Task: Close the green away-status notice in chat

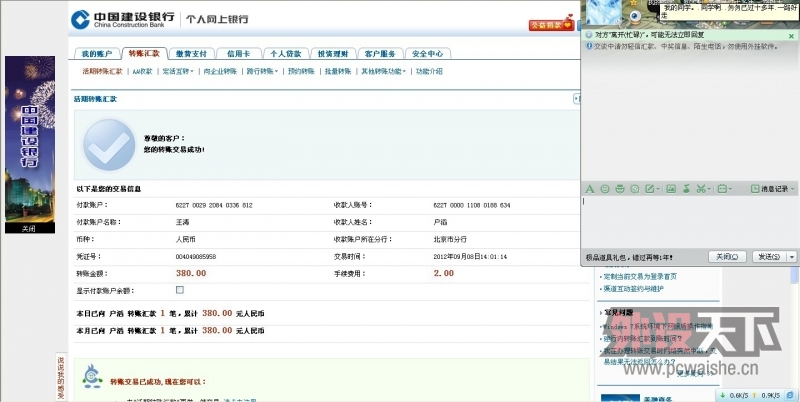Action: (793, 35)
